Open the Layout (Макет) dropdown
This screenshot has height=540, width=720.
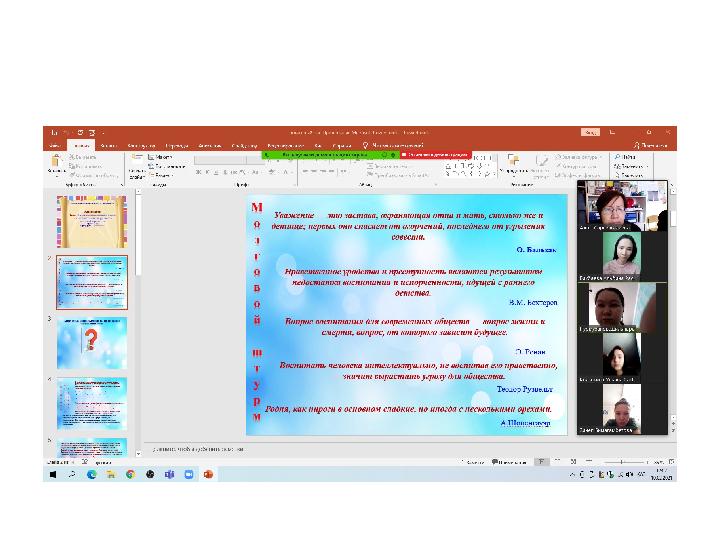point(160,157)
